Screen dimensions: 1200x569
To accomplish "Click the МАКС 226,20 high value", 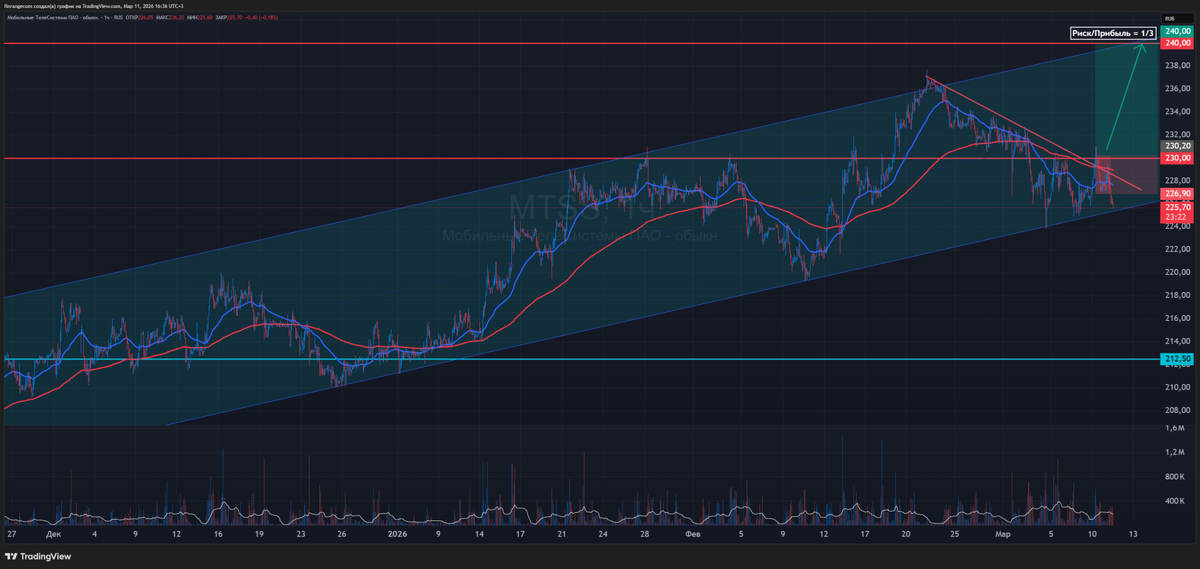I will coord(169,17).
